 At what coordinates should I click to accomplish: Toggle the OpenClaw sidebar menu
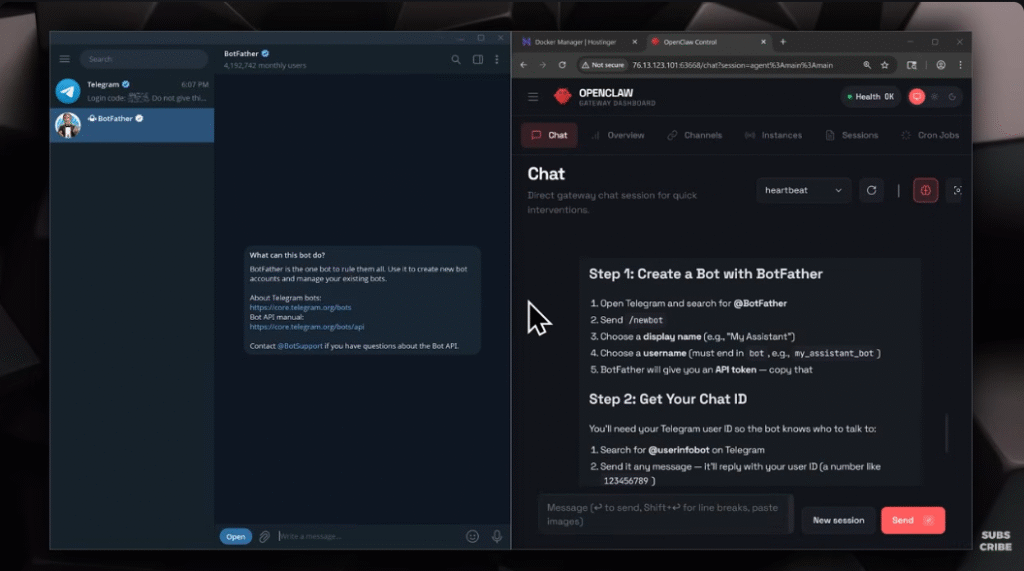click(533, 97)
